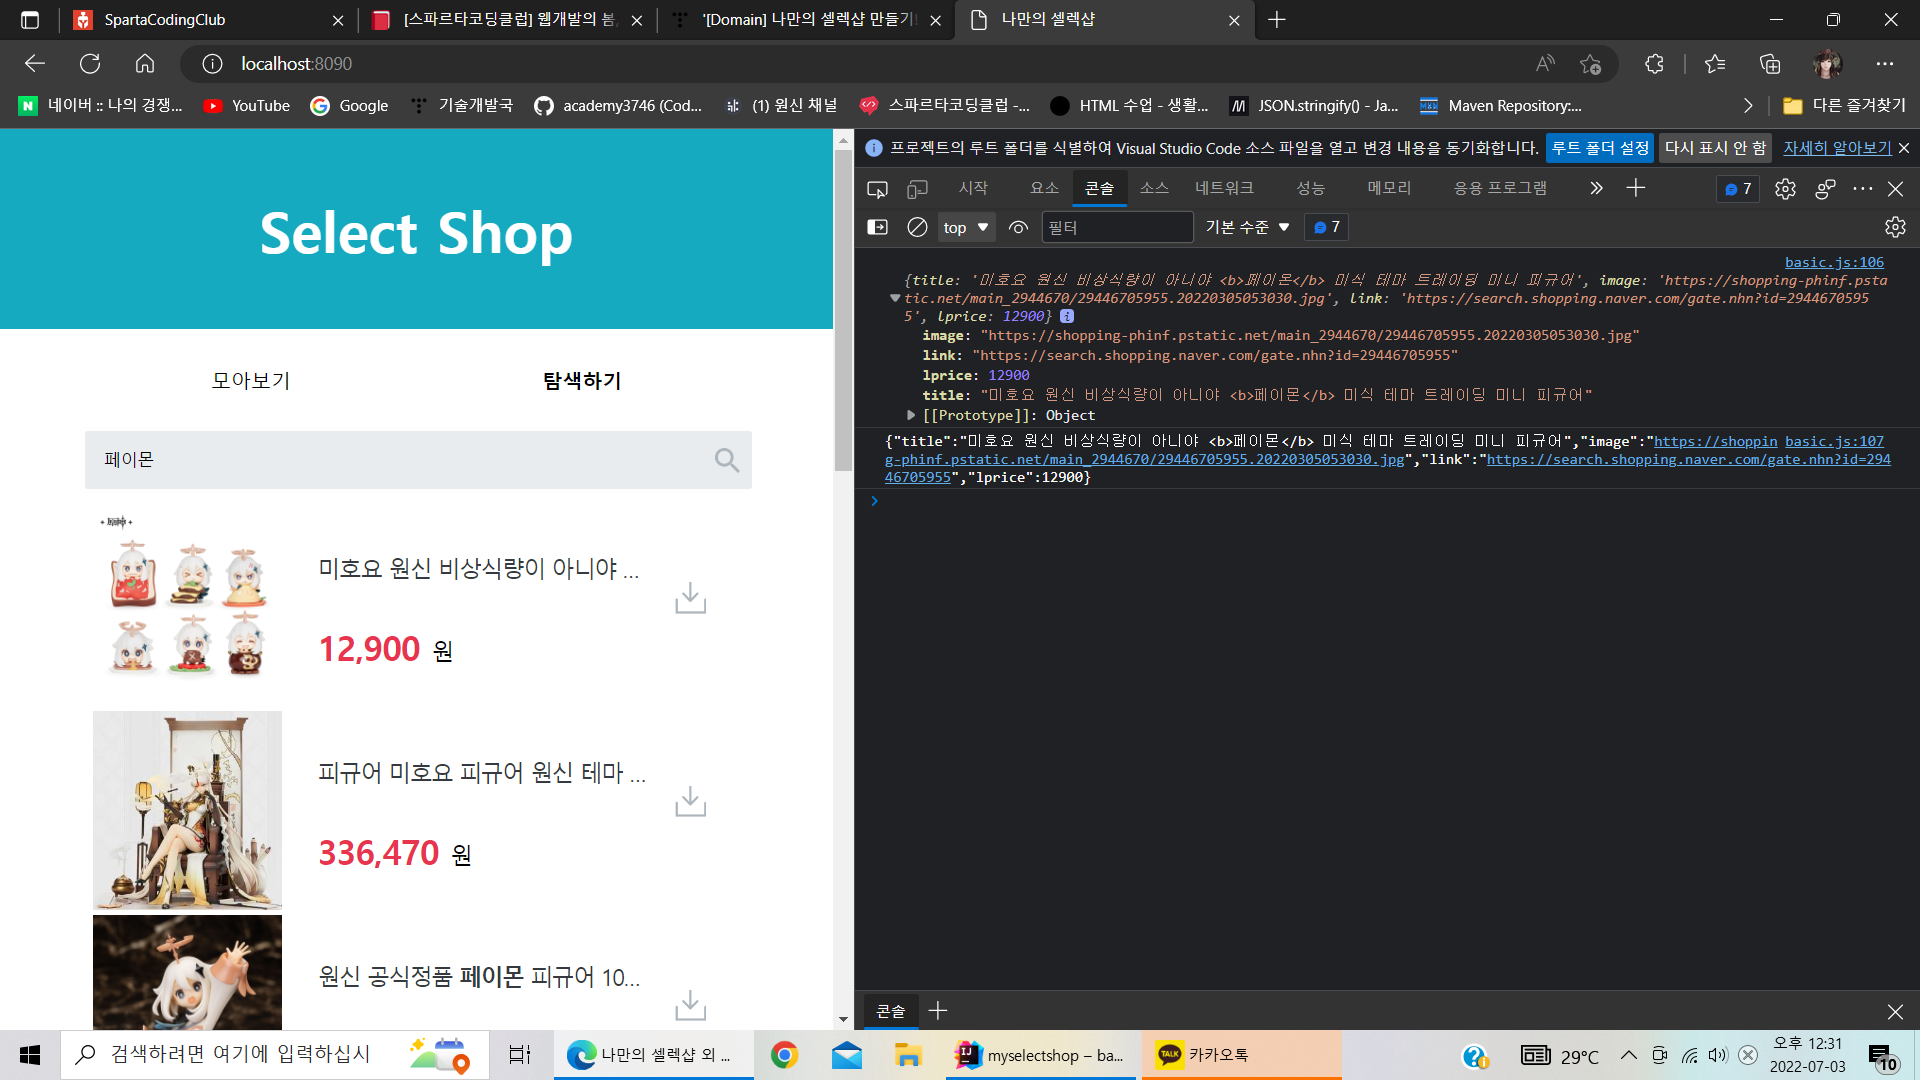
Task: Add a new DevTools tool tab
Action: (x=1636, y=188)
